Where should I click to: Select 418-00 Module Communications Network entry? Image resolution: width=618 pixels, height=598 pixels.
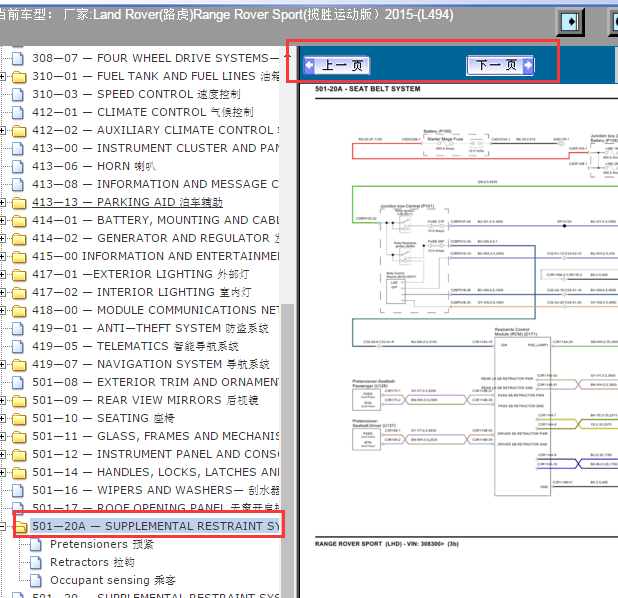[155, 310]
